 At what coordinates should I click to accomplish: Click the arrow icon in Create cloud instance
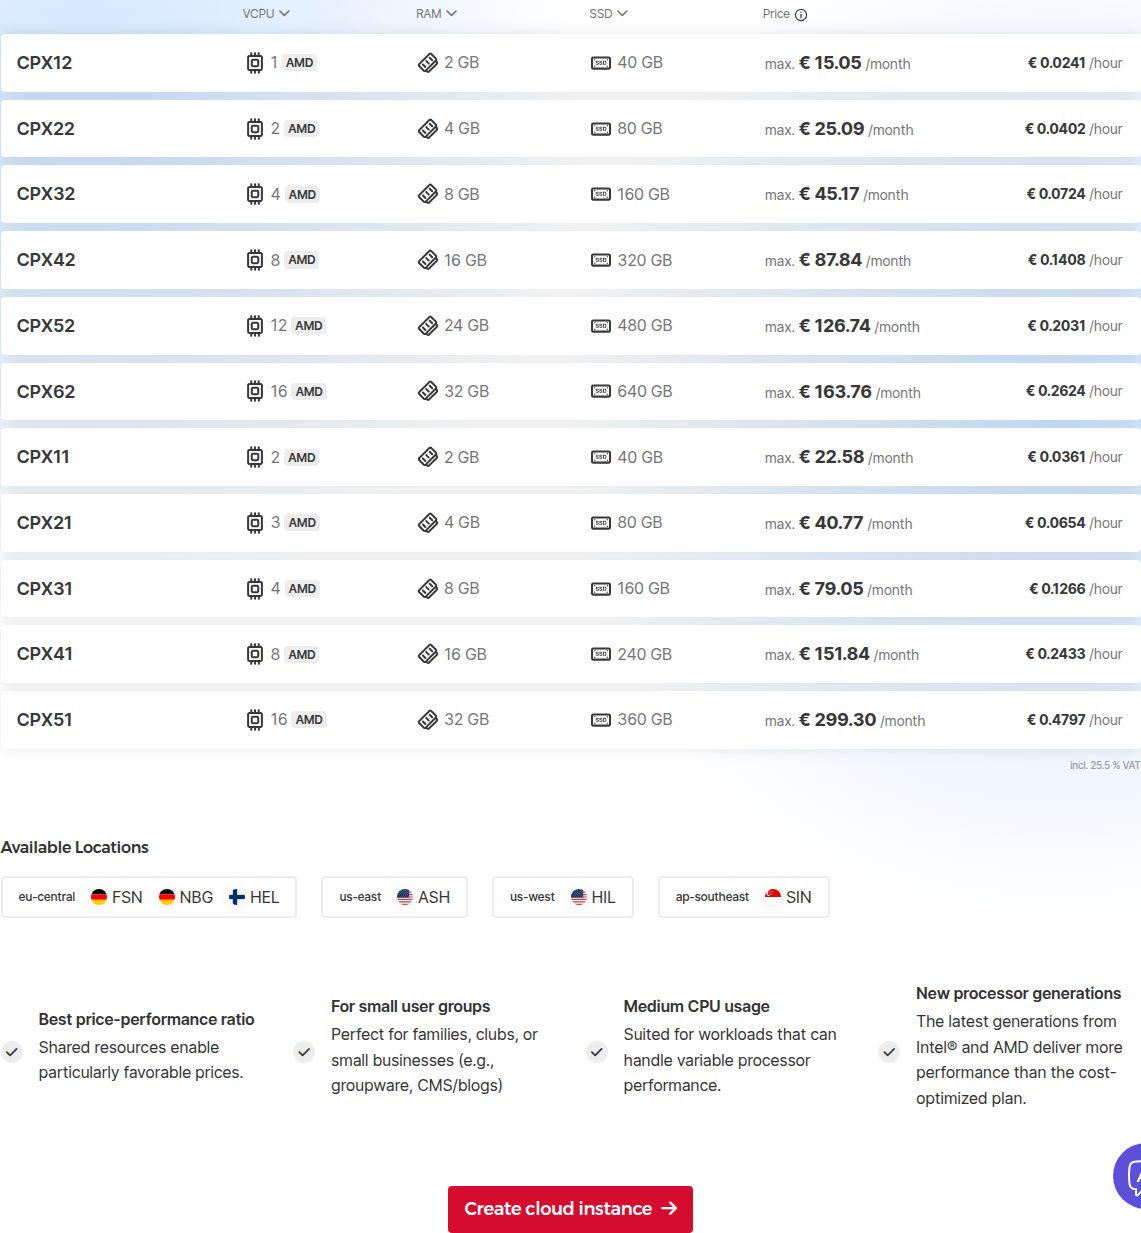669,1209
